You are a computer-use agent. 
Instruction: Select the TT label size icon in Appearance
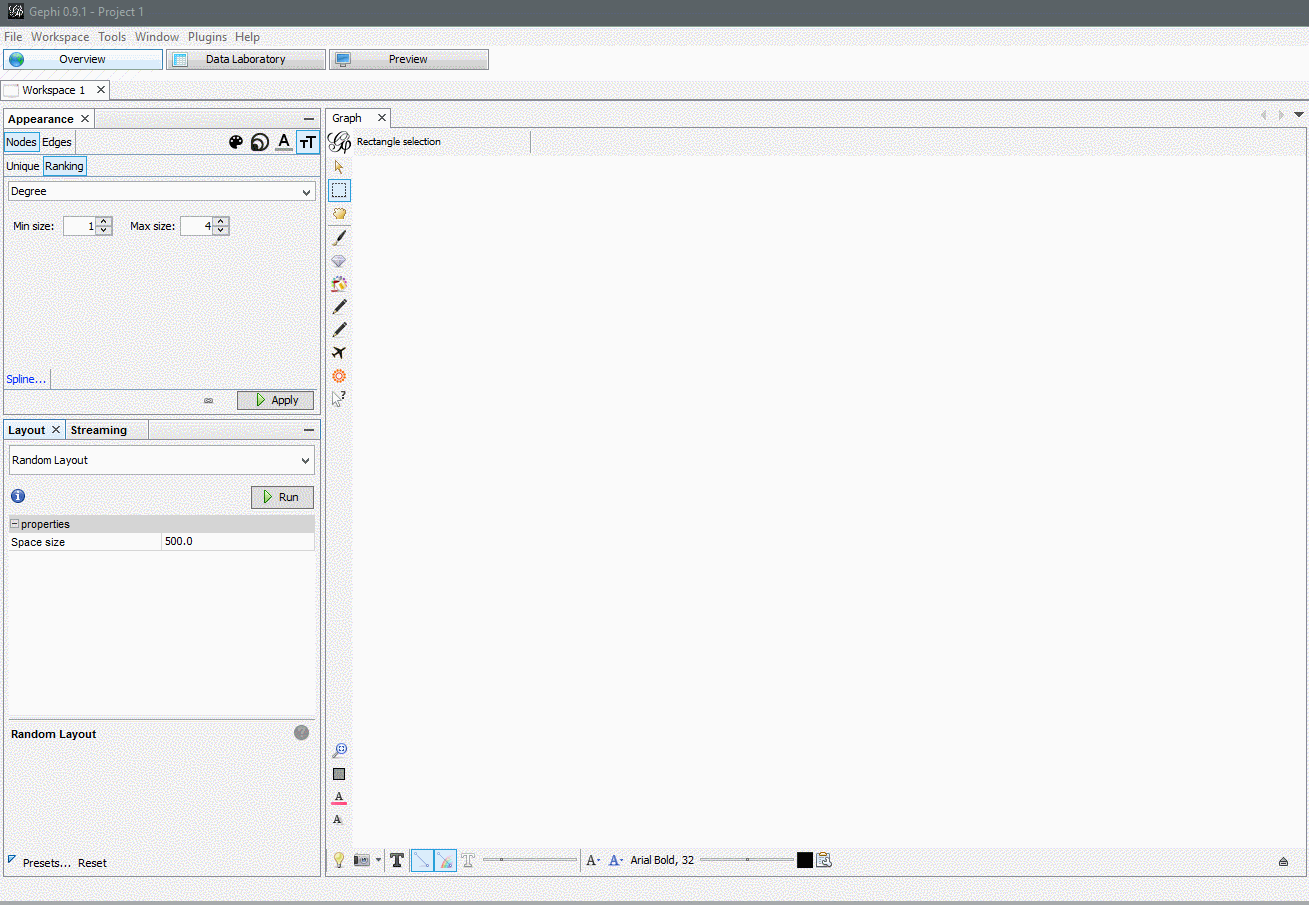pos(308,142)
